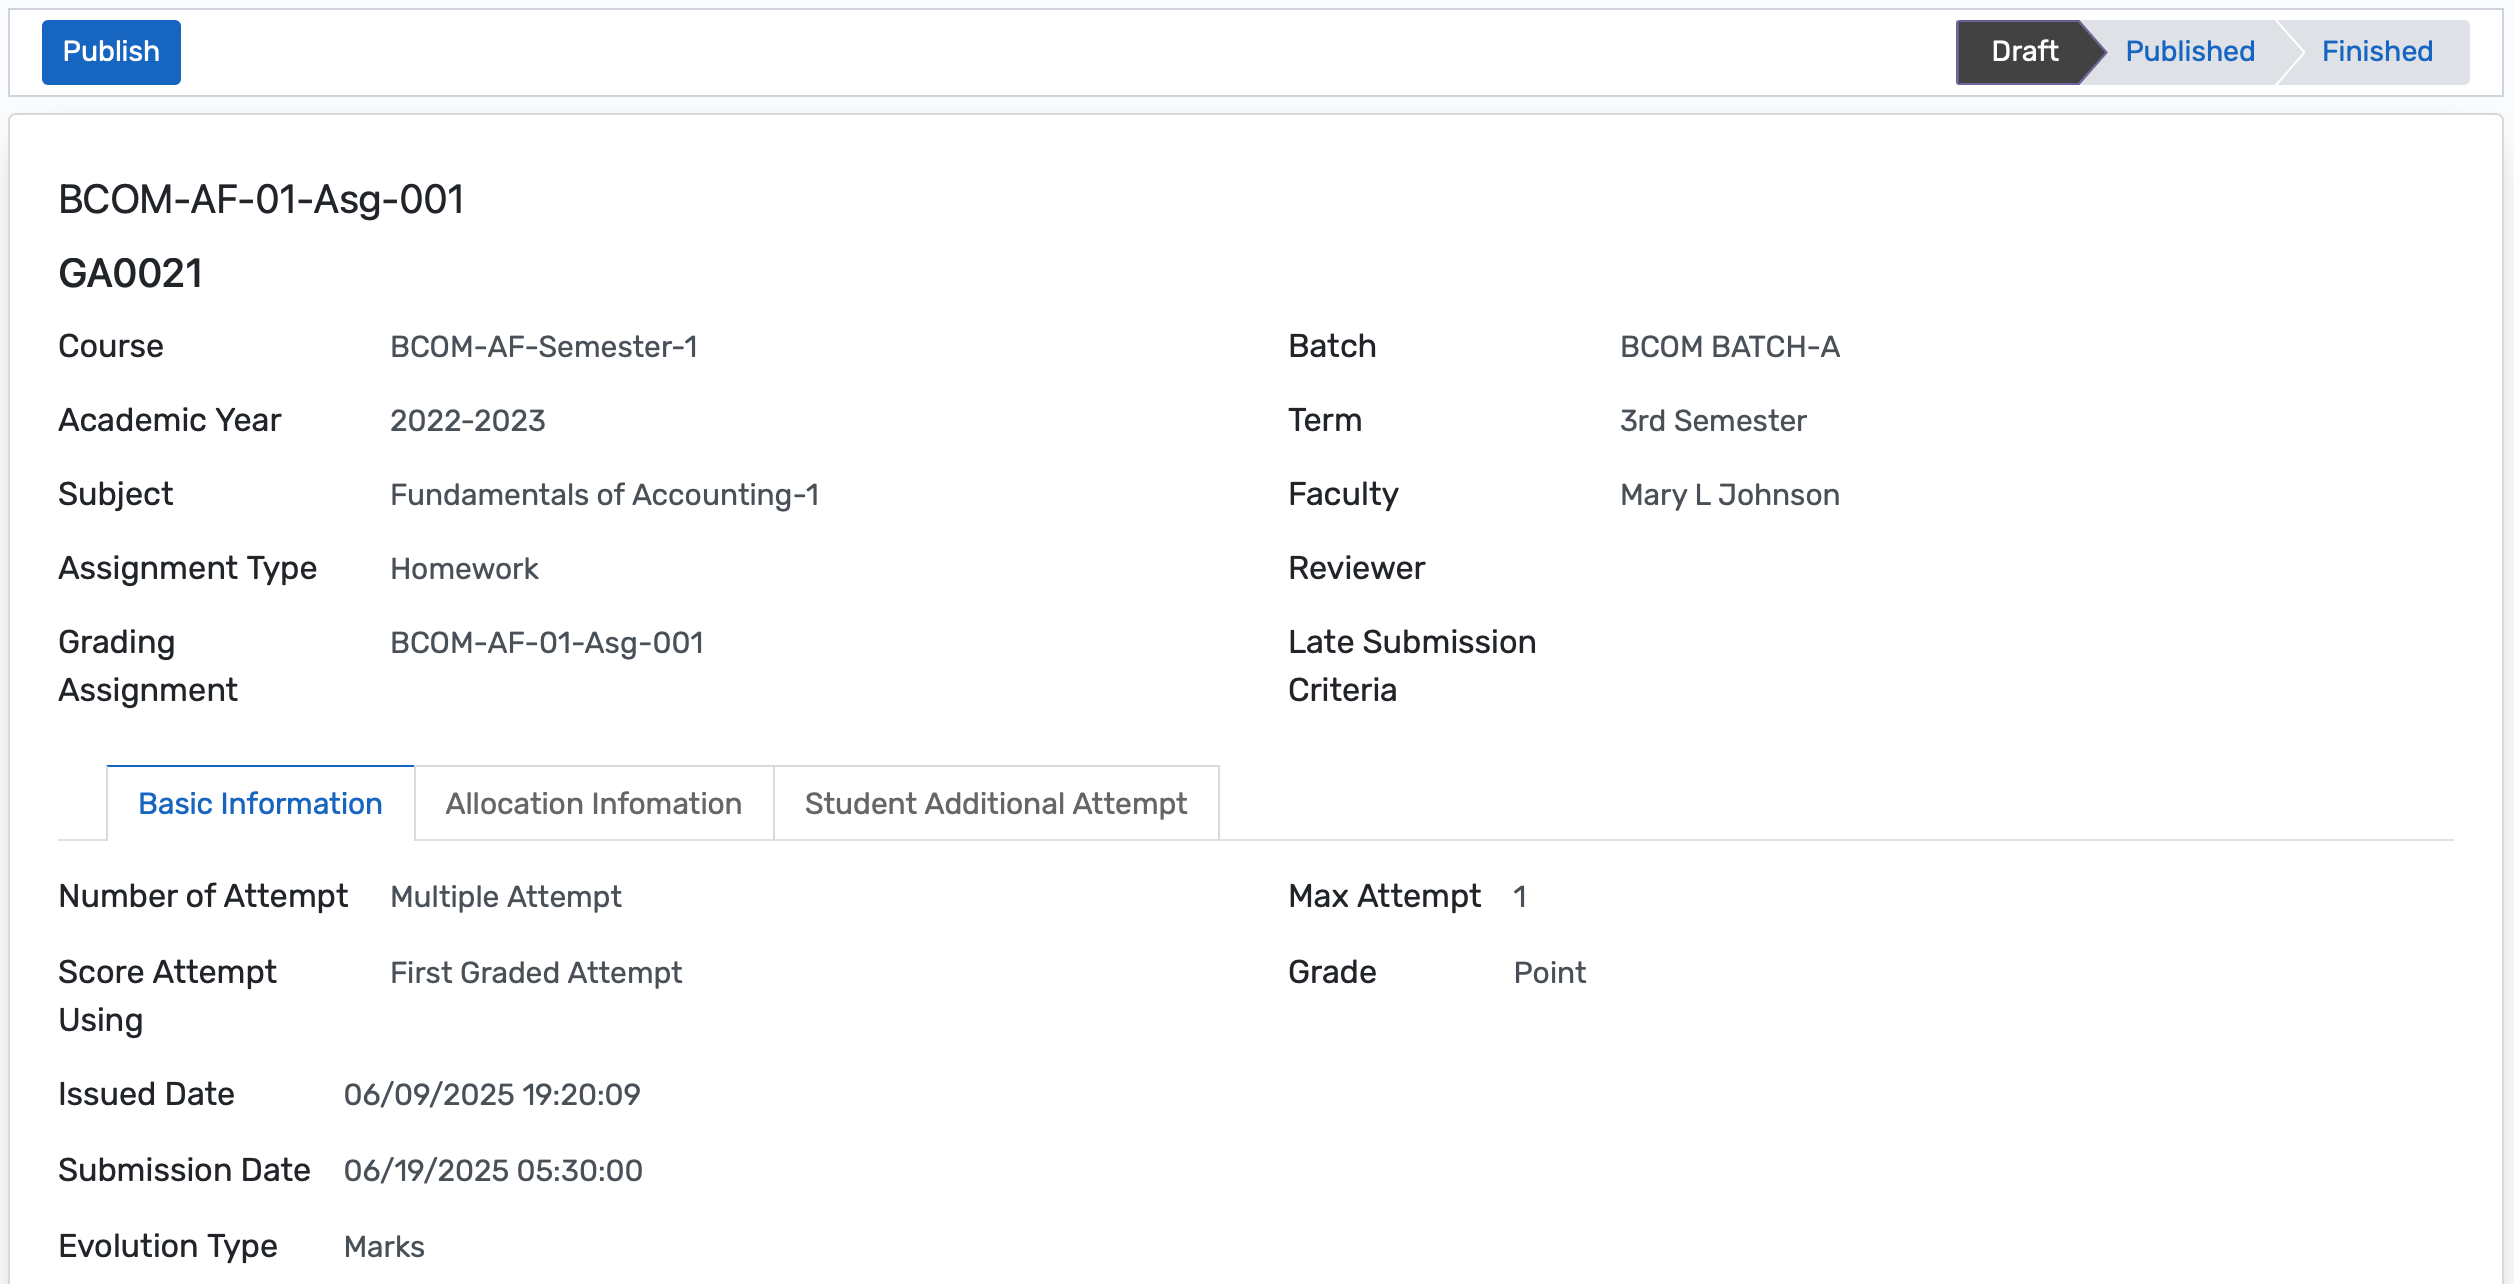This screenshot has width=2514, height=1284.
Task: Select the batch BCOM BATCH-A
Action: coord(1729,346)
